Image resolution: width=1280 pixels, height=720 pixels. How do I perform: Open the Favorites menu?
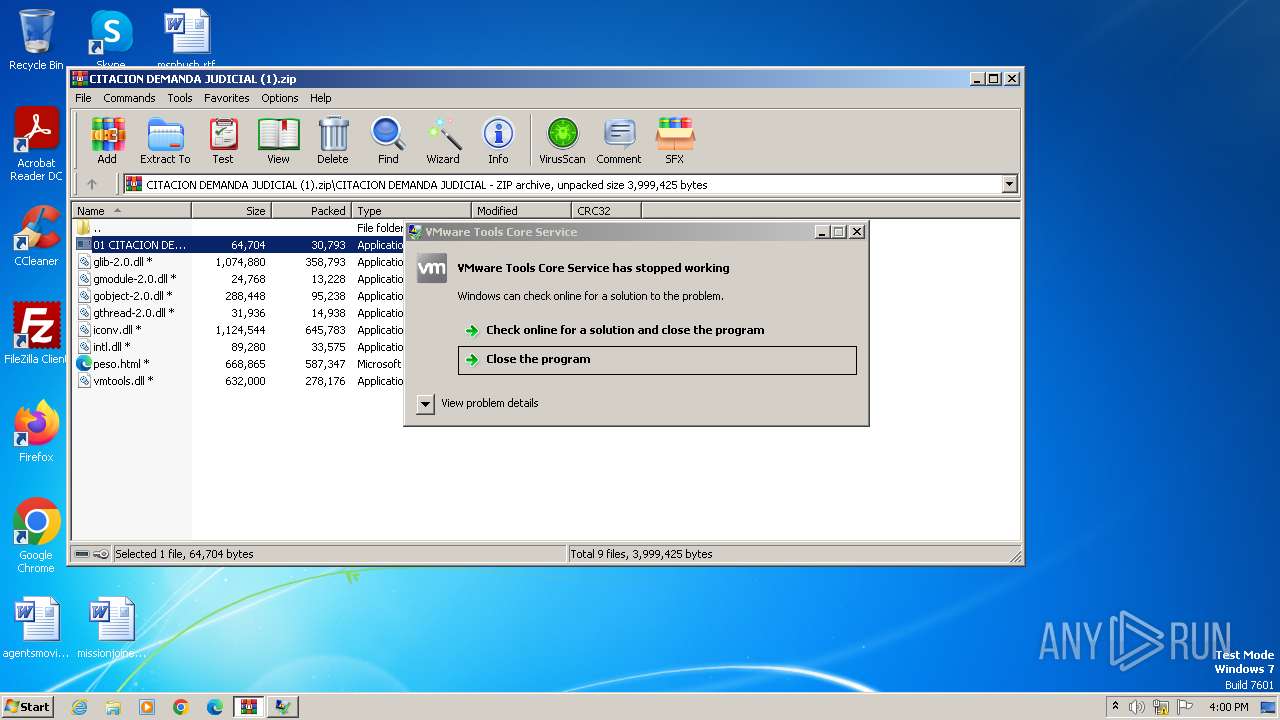[x=227, y=98]
